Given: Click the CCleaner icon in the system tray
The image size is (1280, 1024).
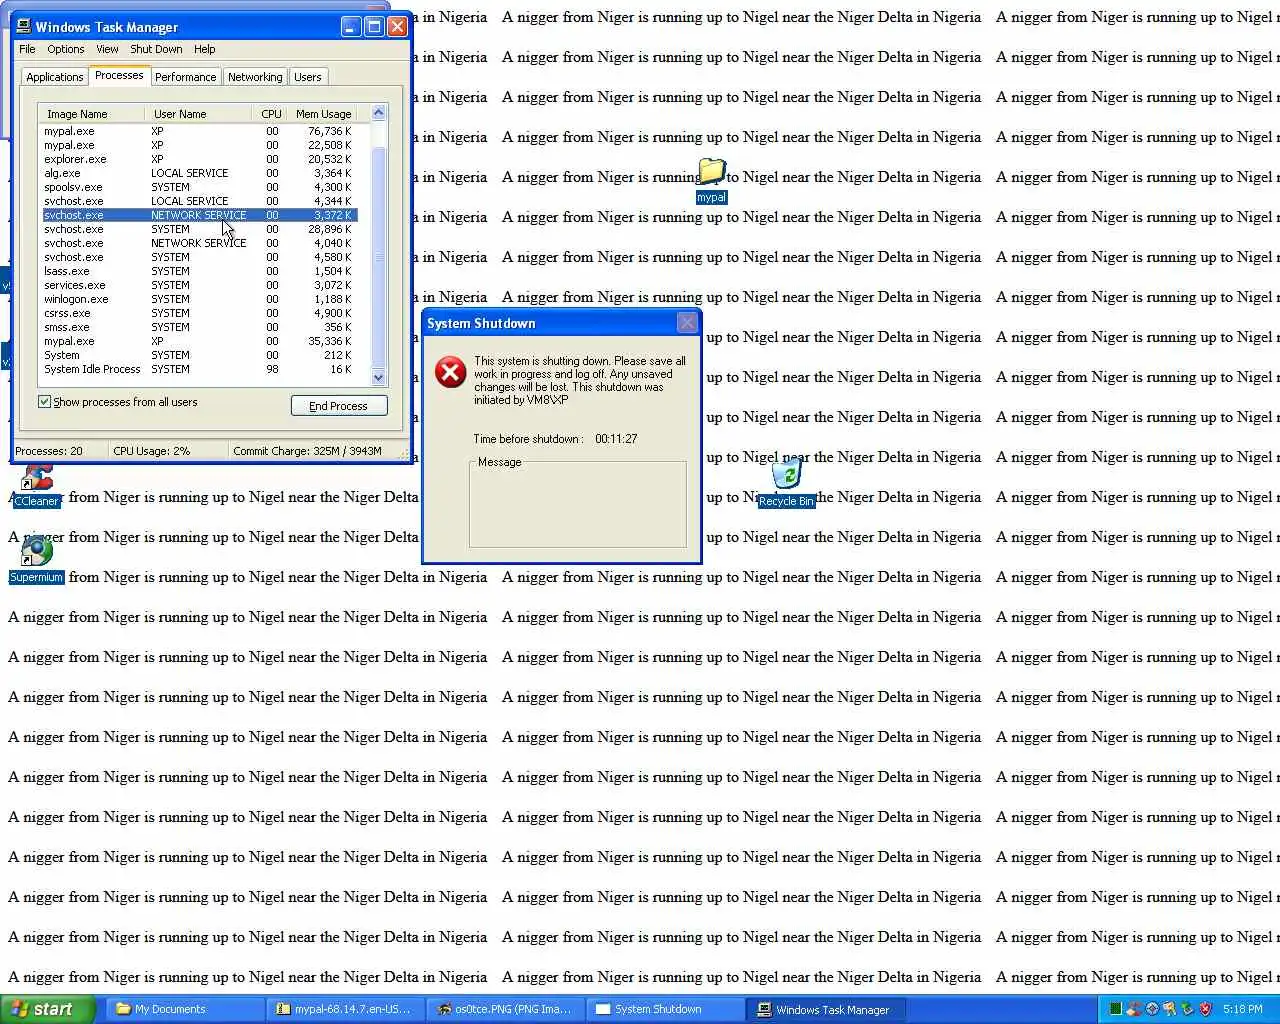Looking at the screenshot, I should click(1134, 1009).
